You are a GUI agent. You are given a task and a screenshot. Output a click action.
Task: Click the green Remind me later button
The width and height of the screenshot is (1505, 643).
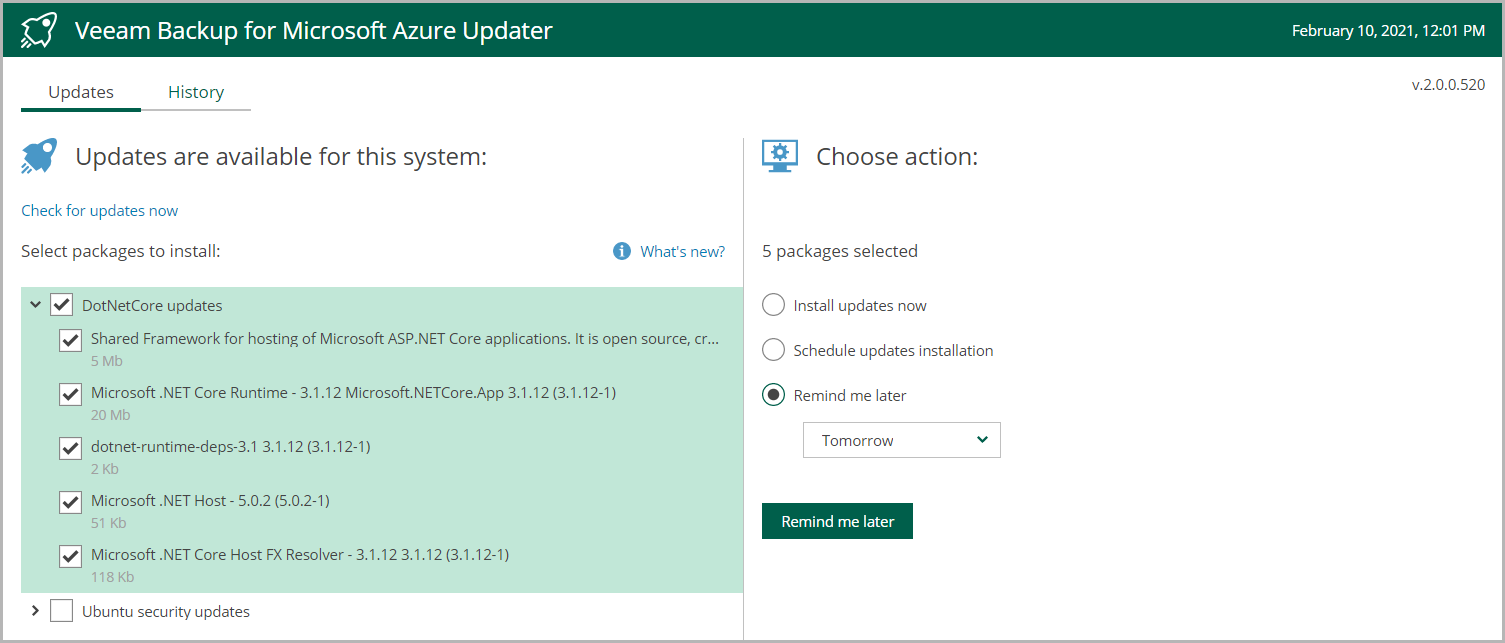837,521
